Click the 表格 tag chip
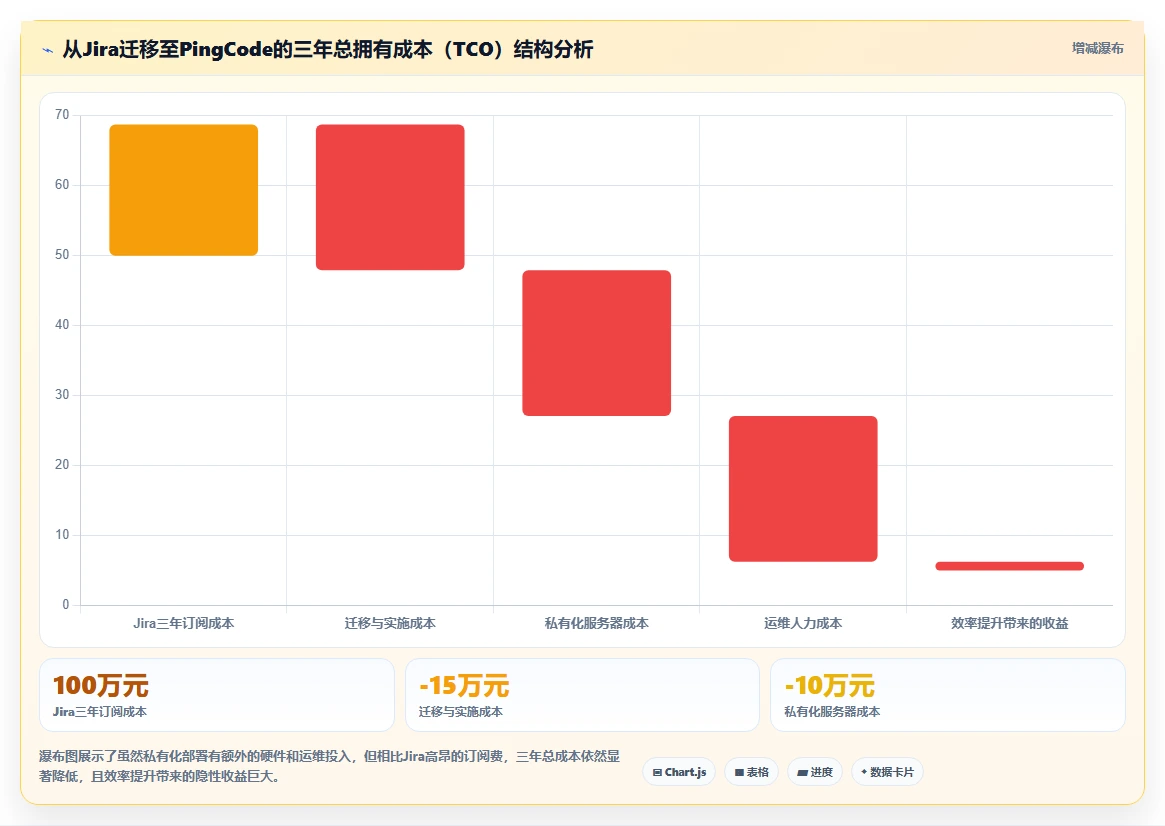 pyautogui.click(x=751, y=772)
